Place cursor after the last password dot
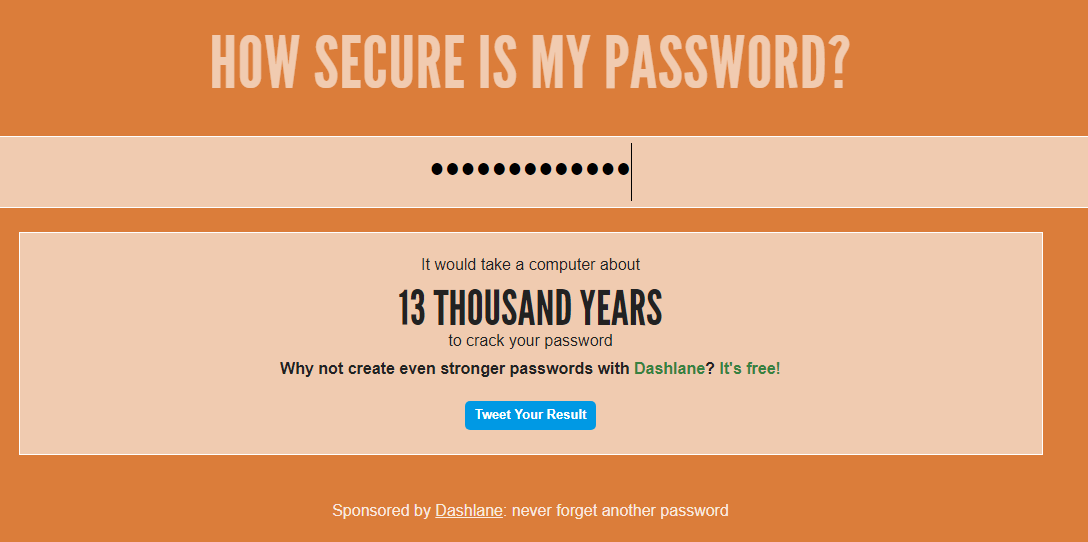The height and width of the screenshot is (542, 1088). pos(630,170)
